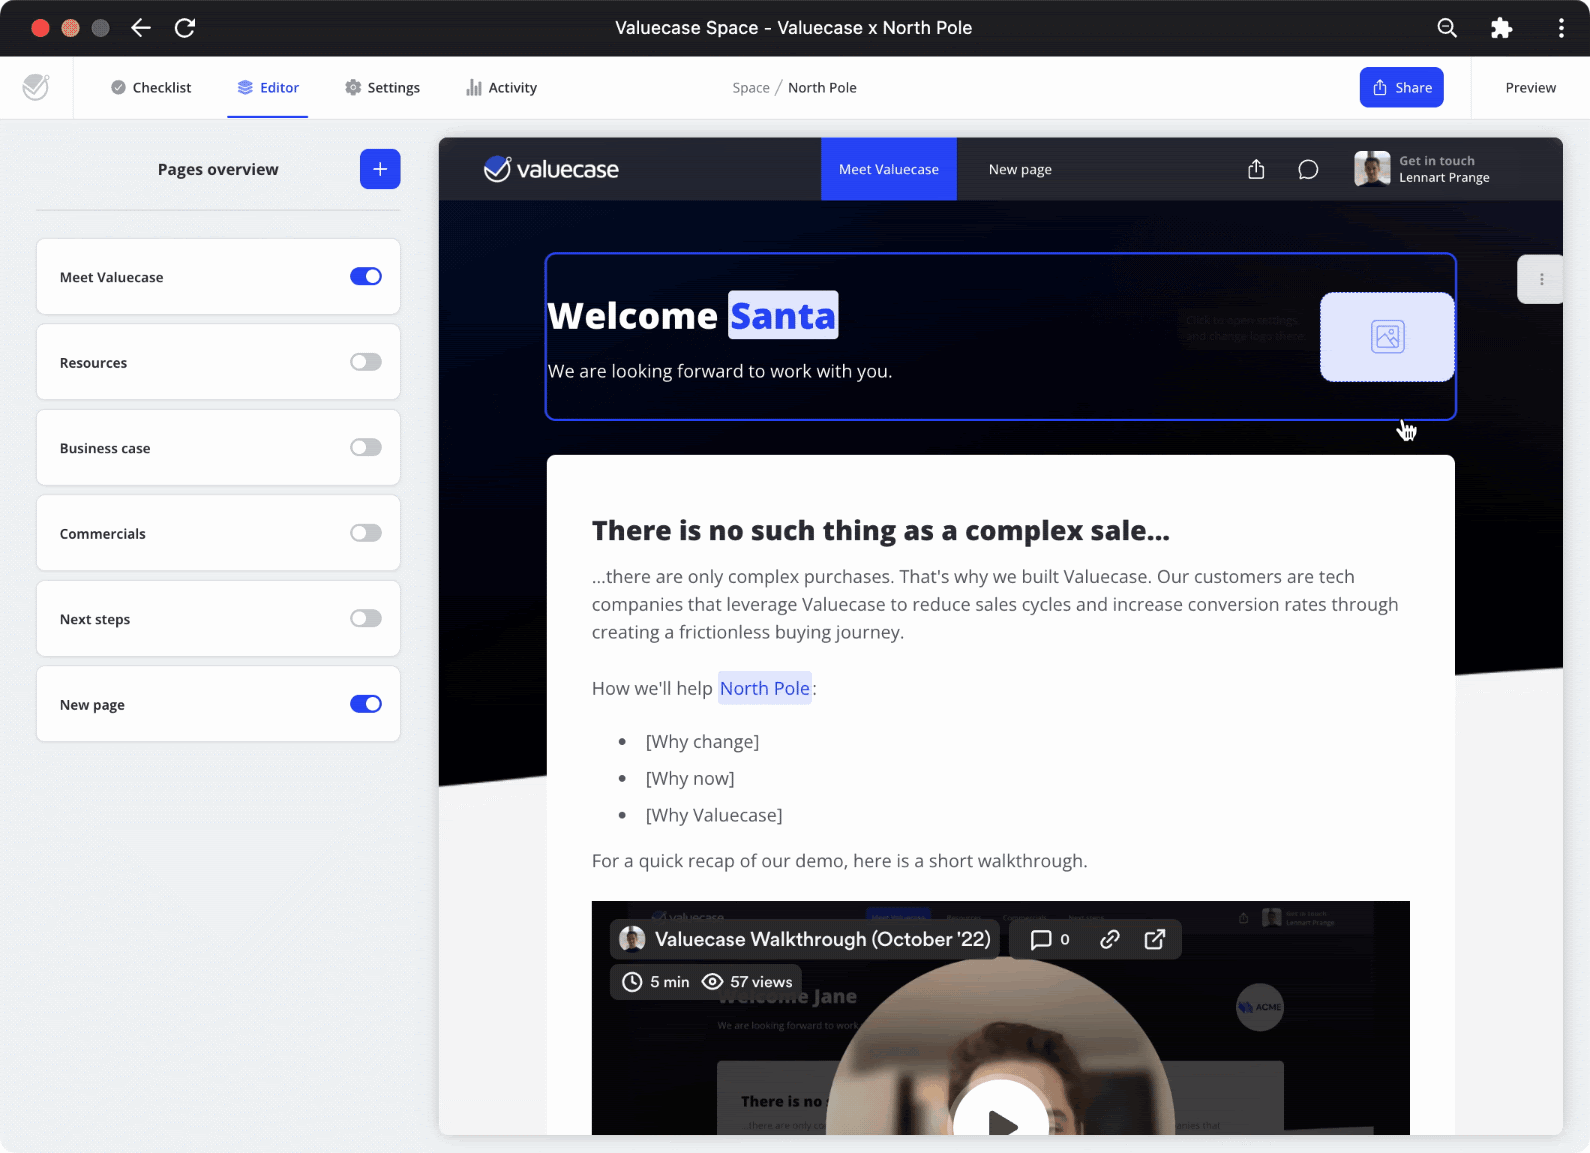This screenshot has height=1153, width=1590.
Task: Click the video author's small avatar
Action: tap(632, 939)
